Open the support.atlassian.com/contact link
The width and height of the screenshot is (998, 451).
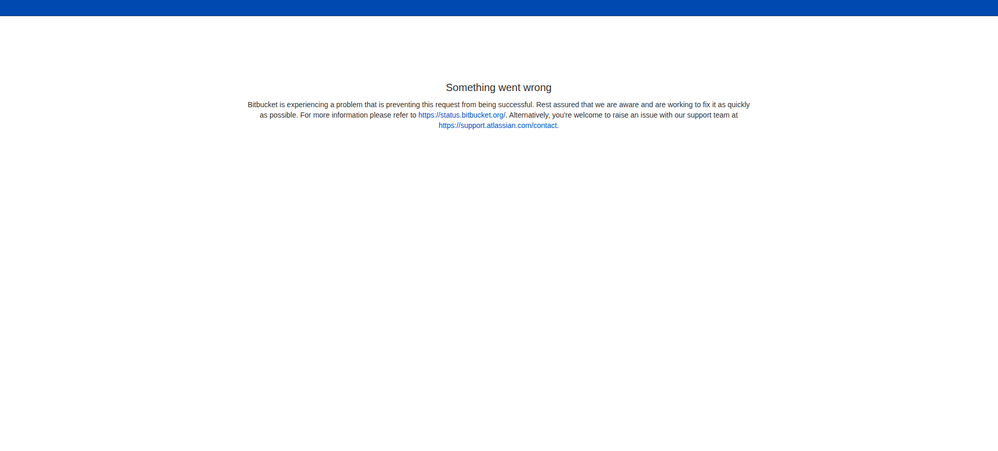[x=498, y=126]
